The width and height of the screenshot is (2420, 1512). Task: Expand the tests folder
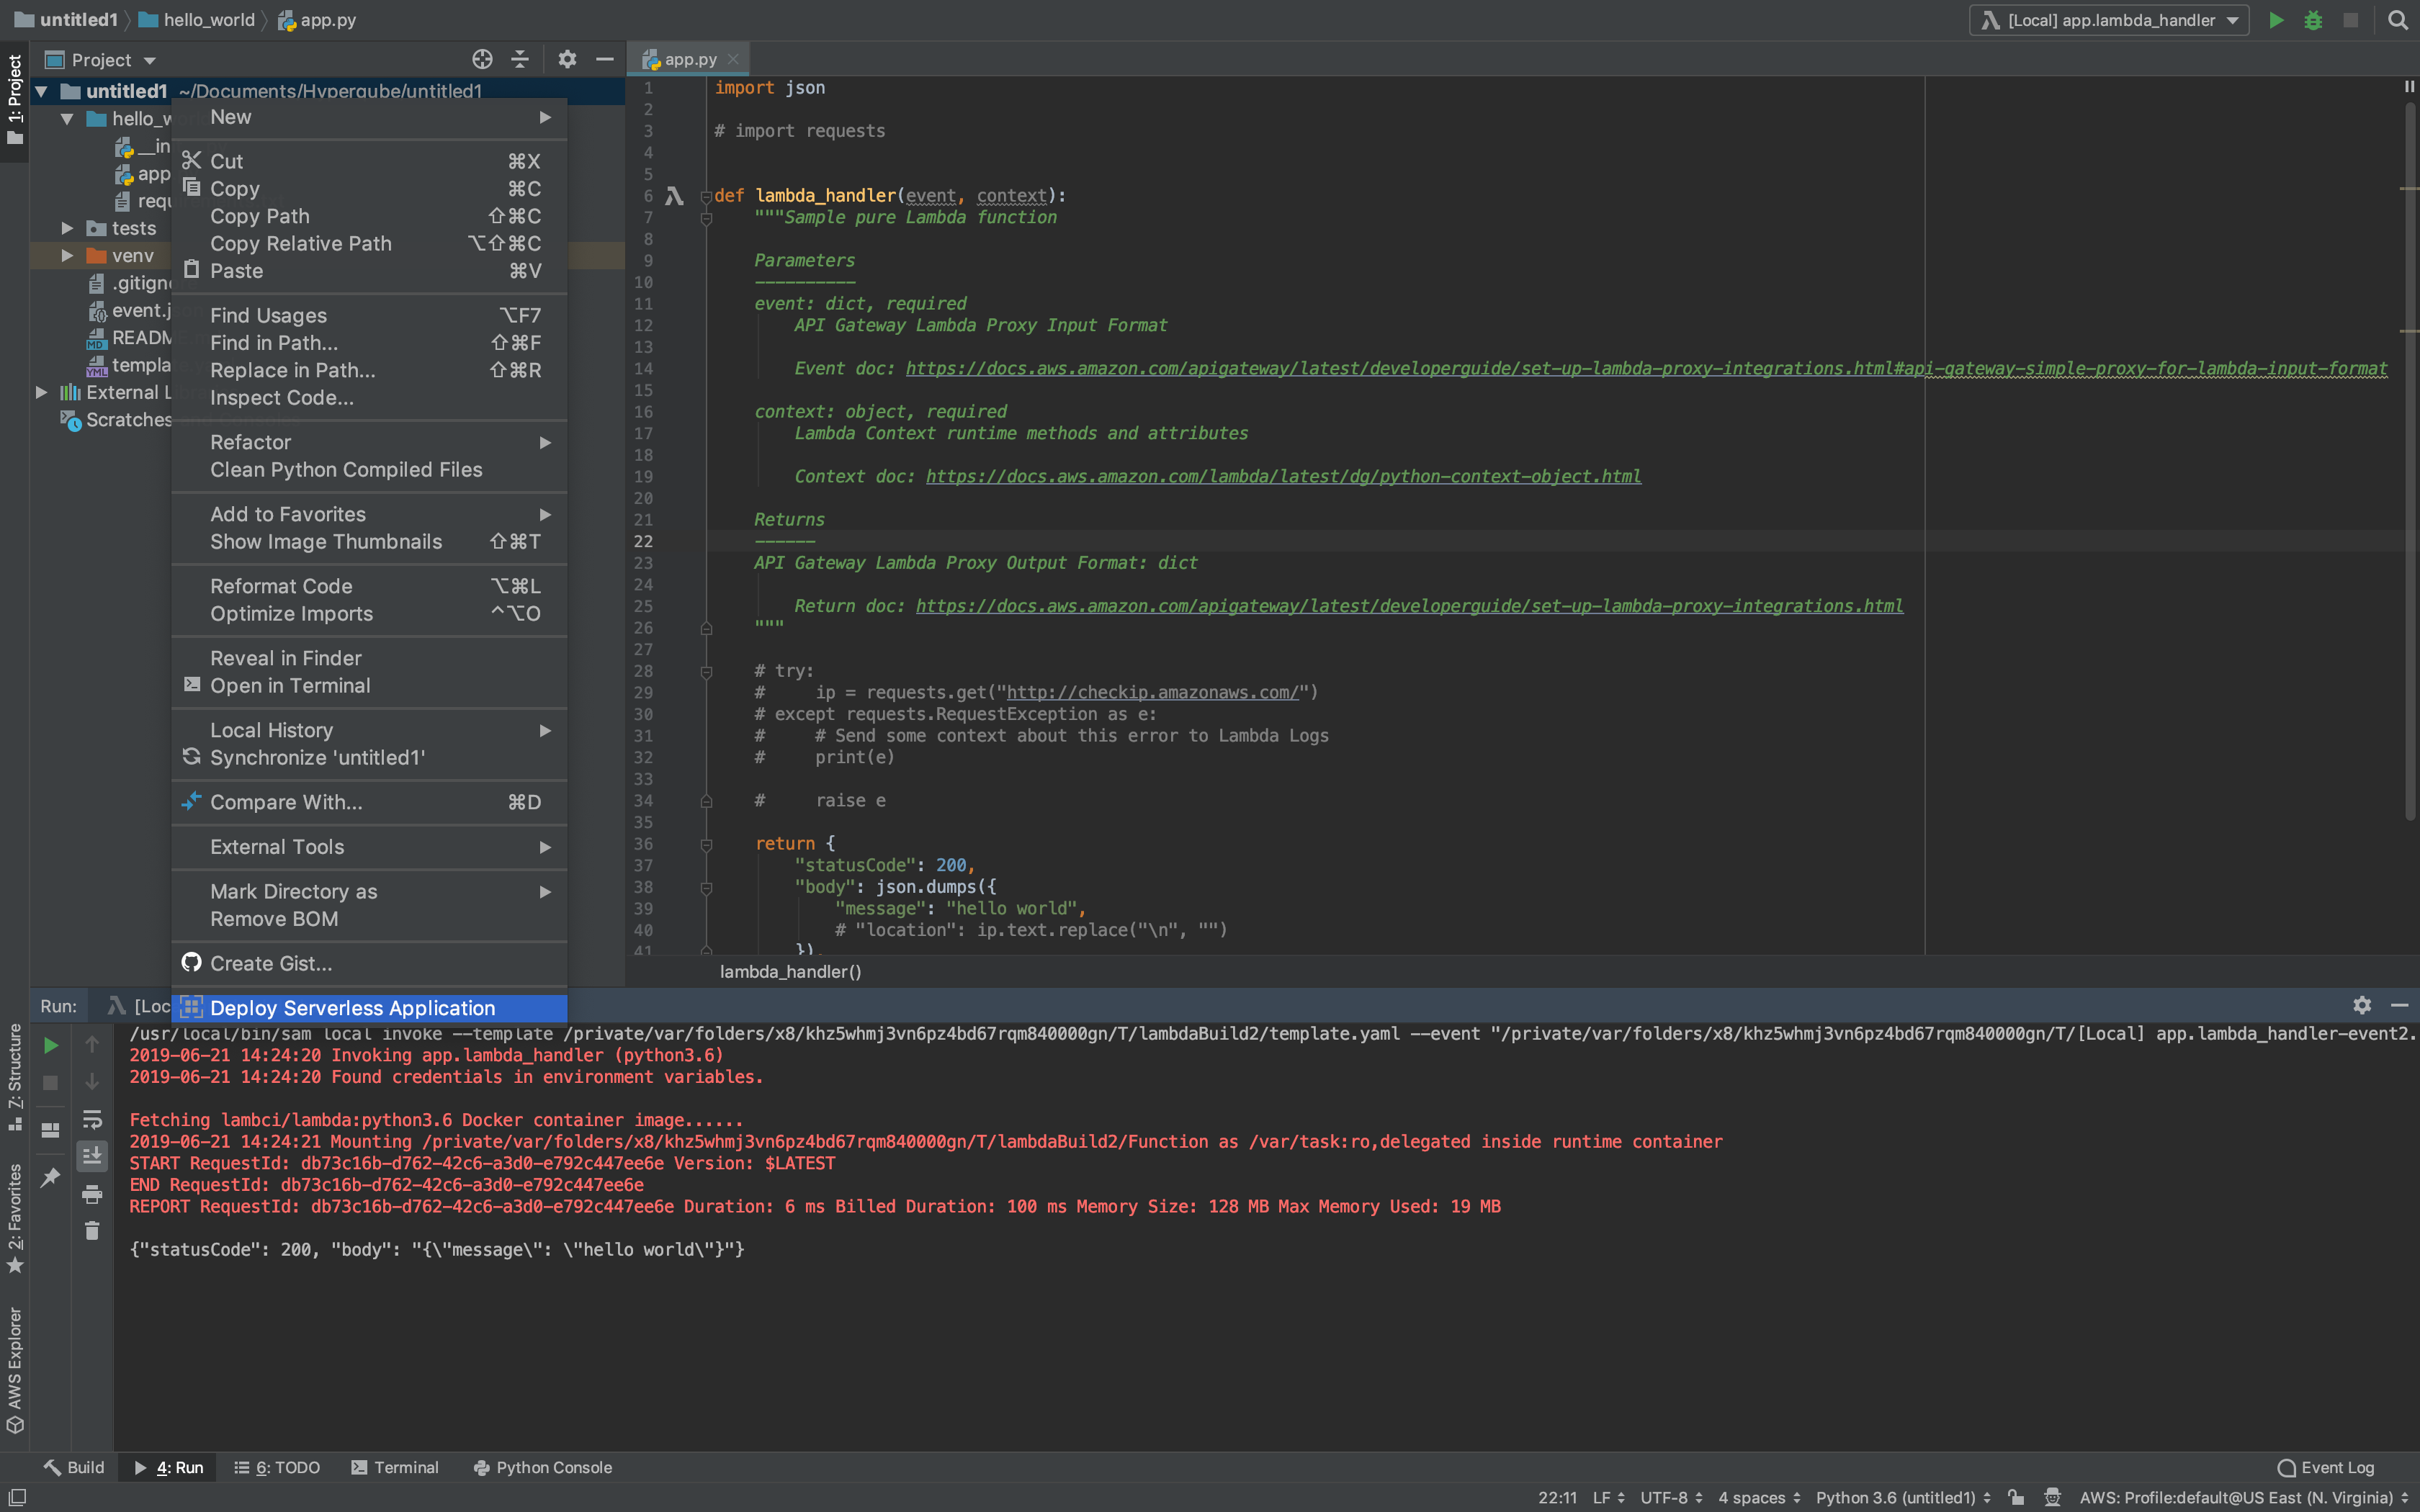point(67,228)
